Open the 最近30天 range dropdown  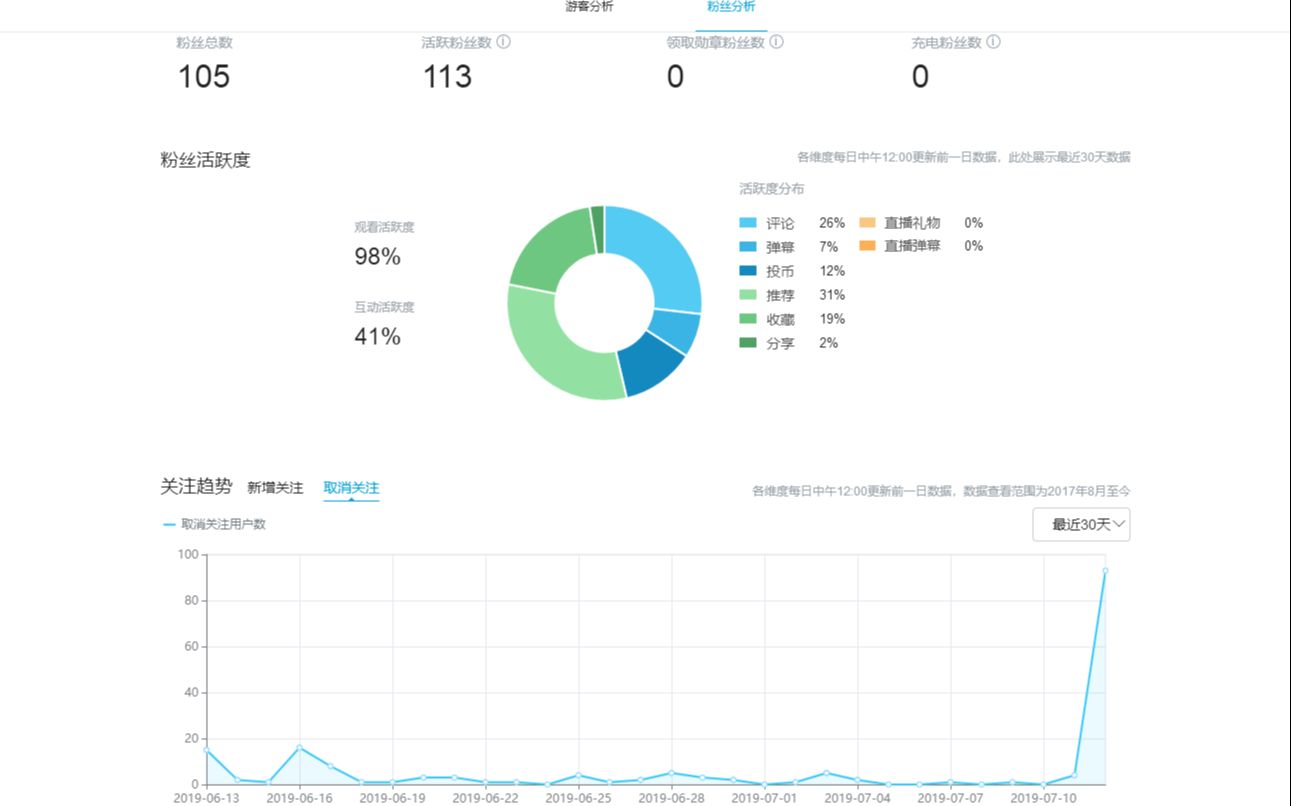[x=1081, y=524]
